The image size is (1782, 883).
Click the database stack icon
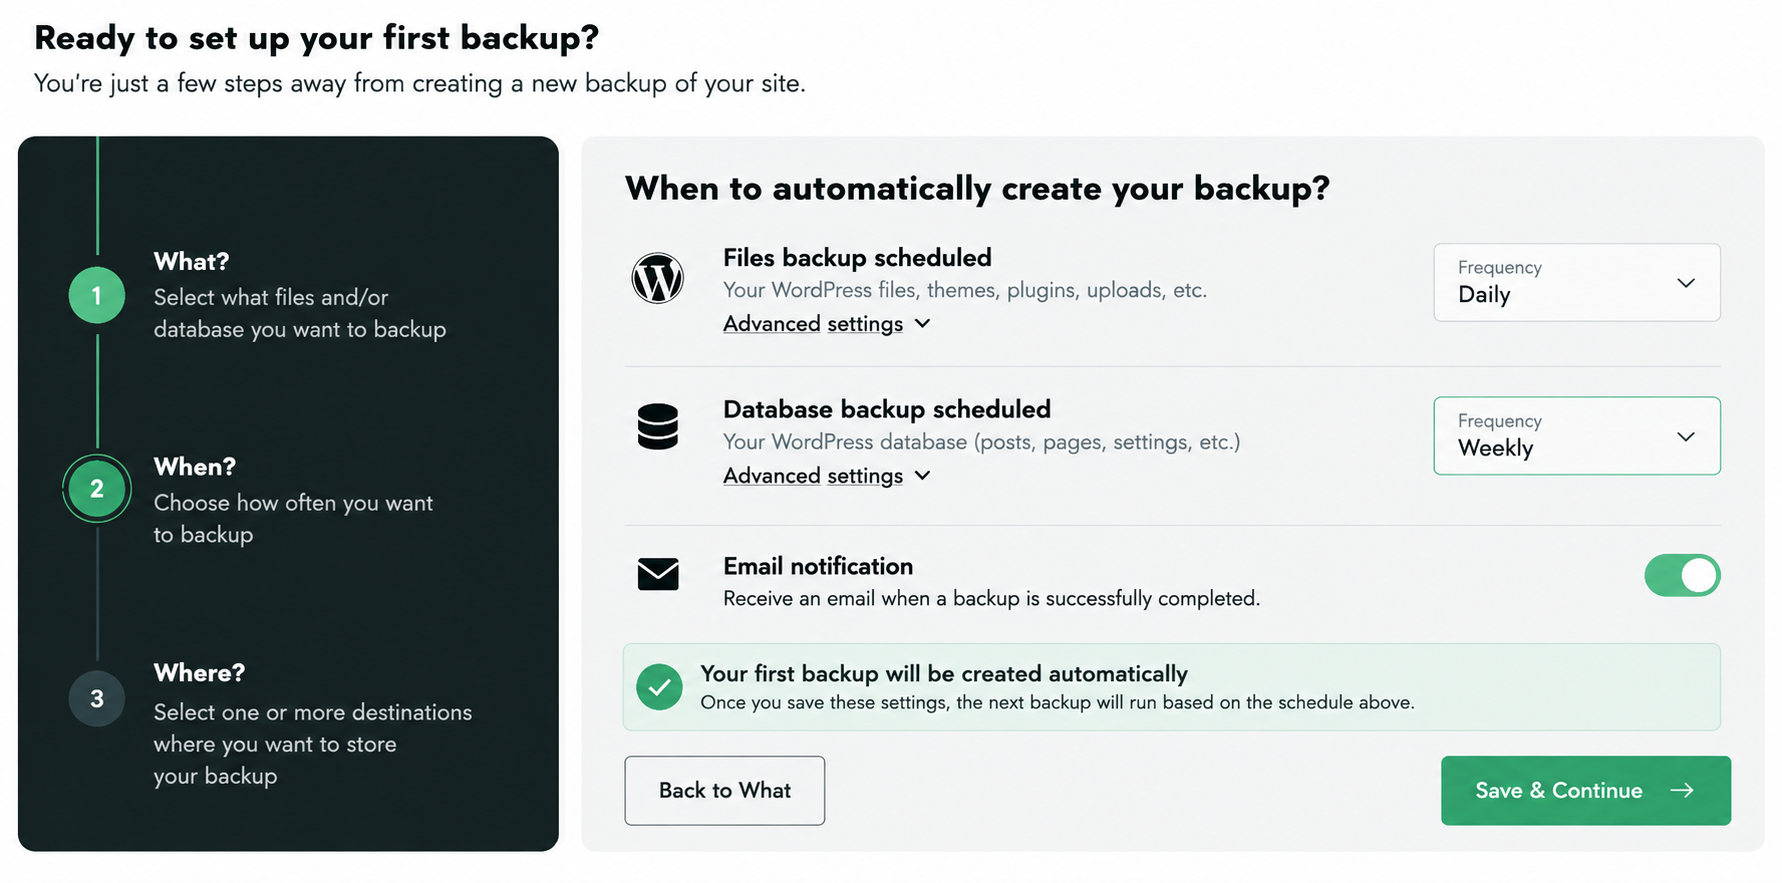(657, 427)
